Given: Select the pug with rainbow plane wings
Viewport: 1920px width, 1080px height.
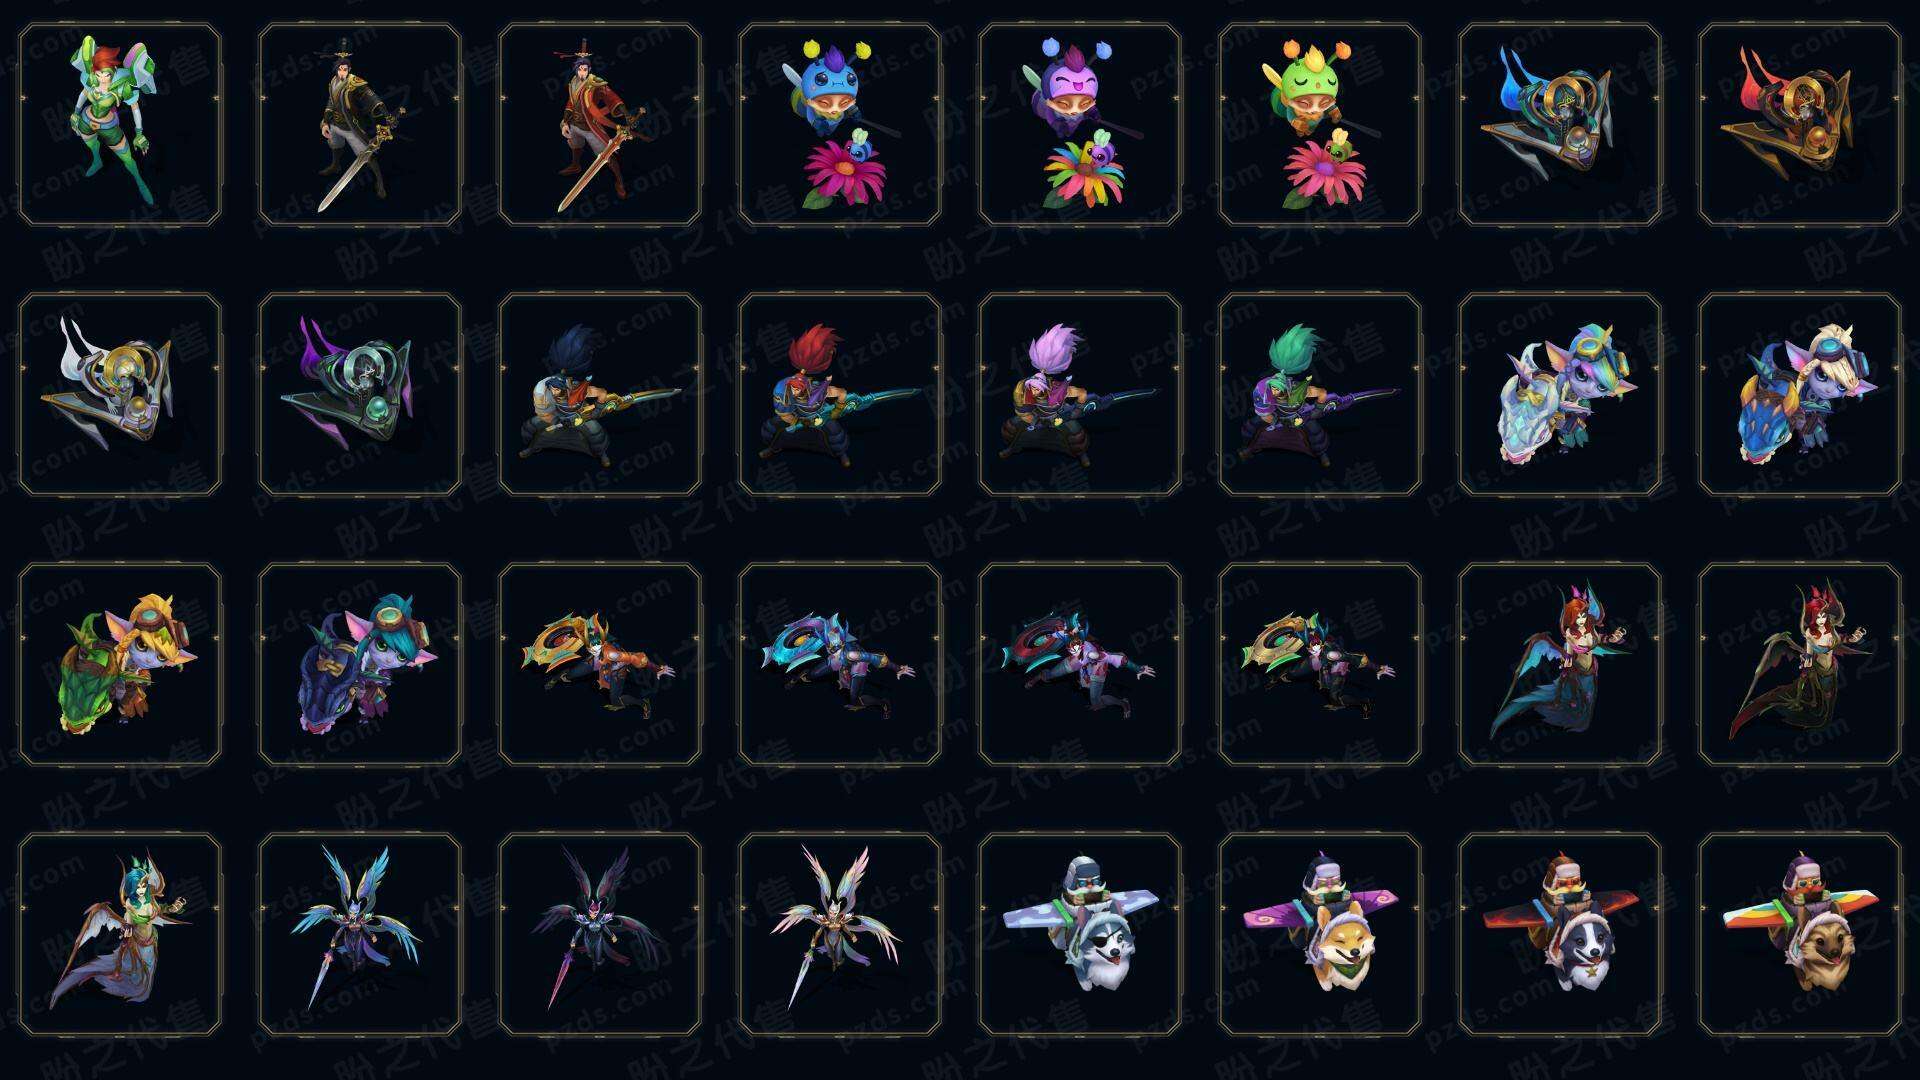Looking at the screenshot, I should click(1800, 934).
